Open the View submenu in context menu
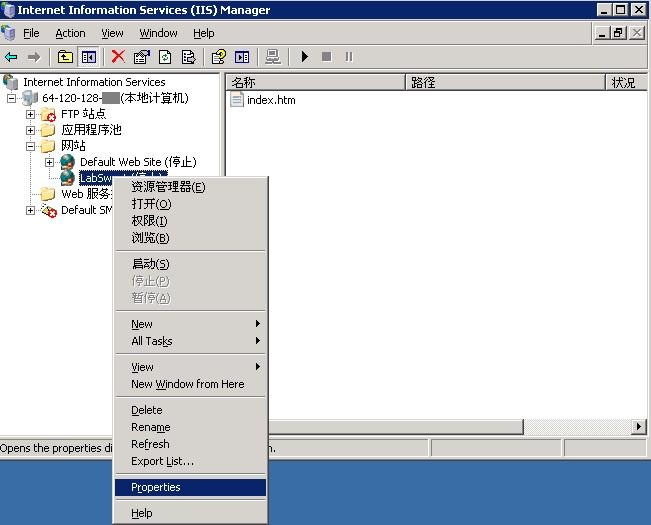Viewport: 651px width, 525px height. 191,367
